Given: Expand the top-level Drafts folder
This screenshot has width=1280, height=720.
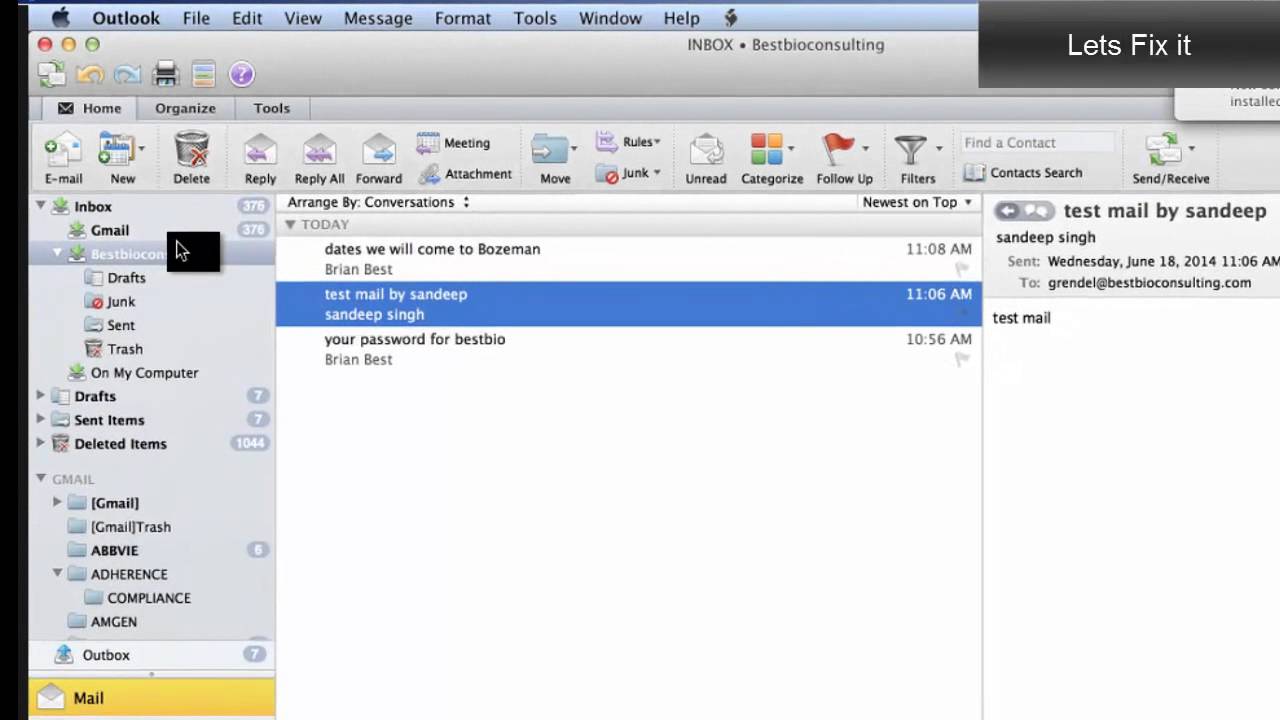Looking at the screenshot, I should click(x=41, y=396).
